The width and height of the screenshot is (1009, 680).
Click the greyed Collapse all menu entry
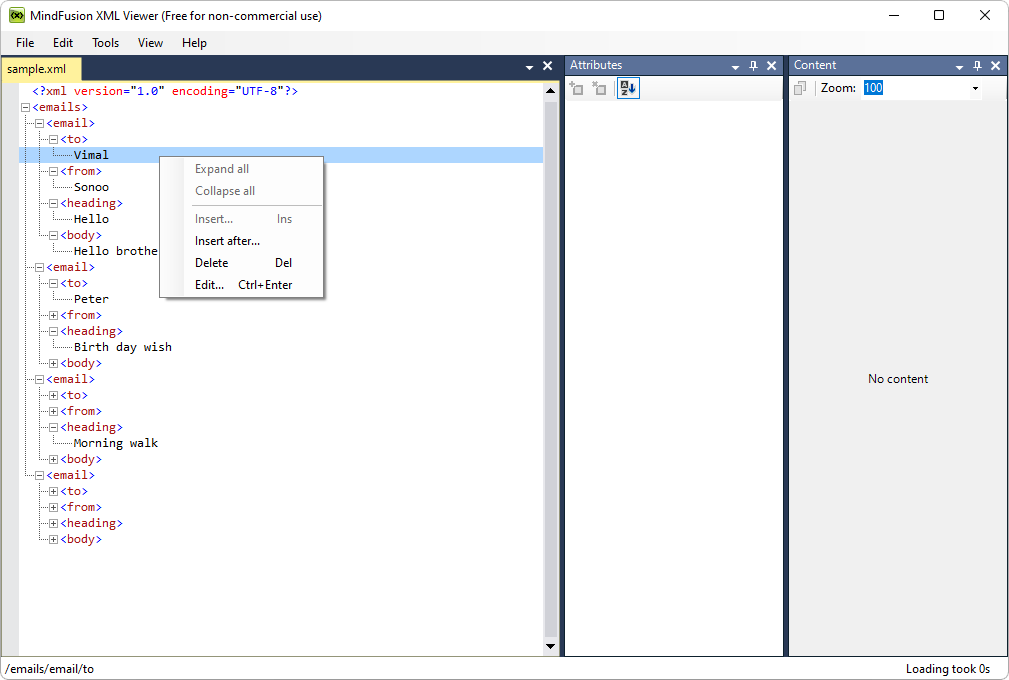pos(241,191)
